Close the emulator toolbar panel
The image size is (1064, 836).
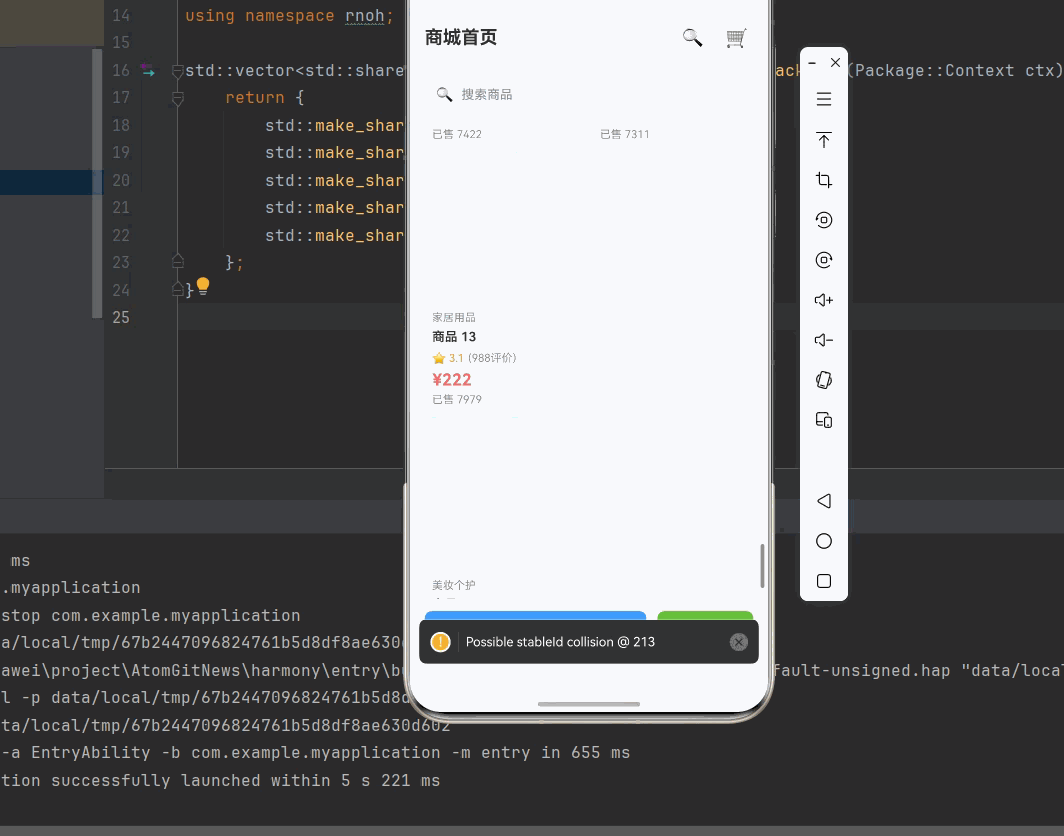pos(835,62)
